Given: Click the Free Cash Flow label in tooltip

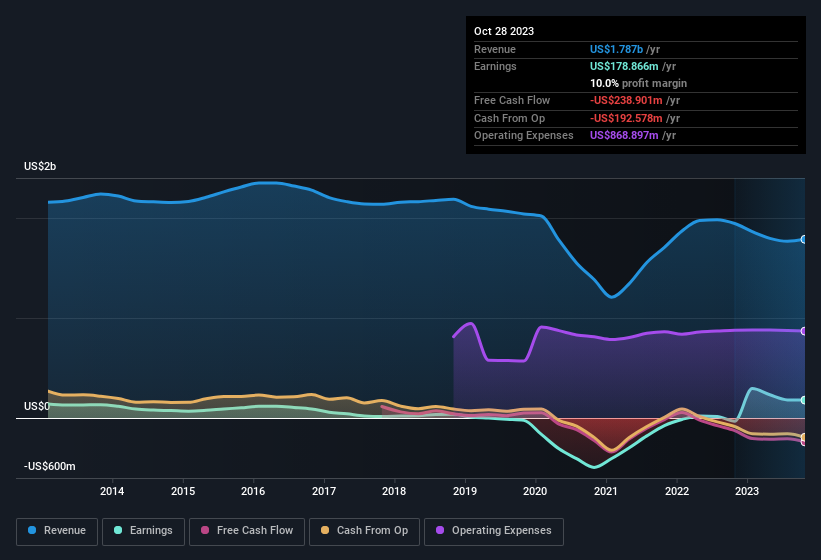Looking at the screenshot, I should (512, 100).
